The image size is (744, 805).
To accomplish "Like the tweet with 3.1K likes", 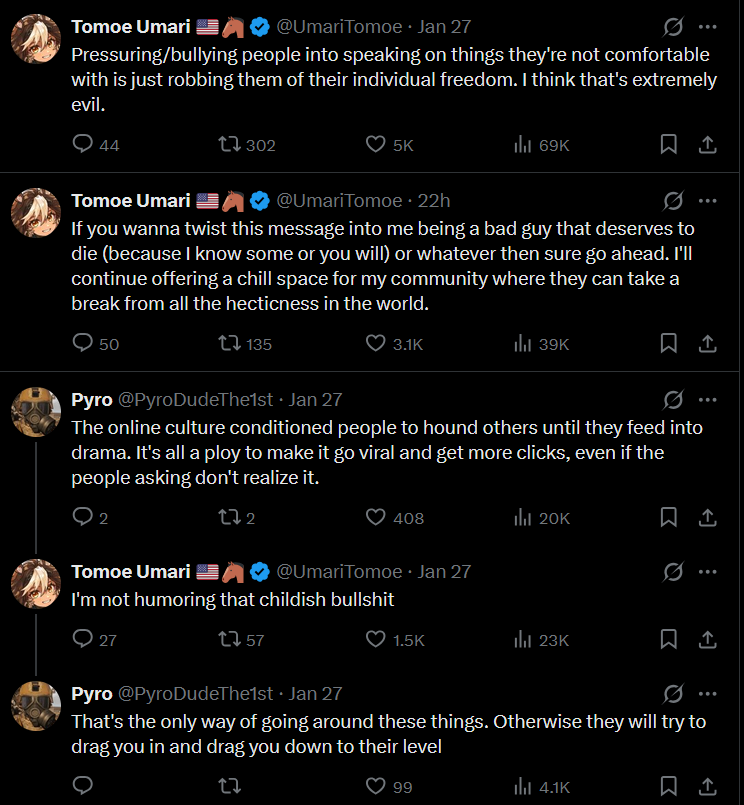I will click(376, 343).
